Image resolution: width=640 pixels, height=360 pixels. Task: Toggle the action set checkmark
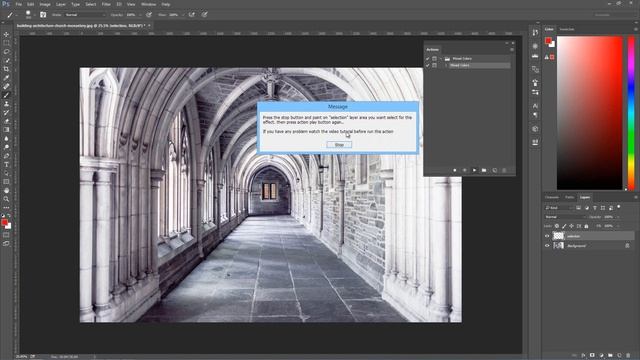click(428, 59)
